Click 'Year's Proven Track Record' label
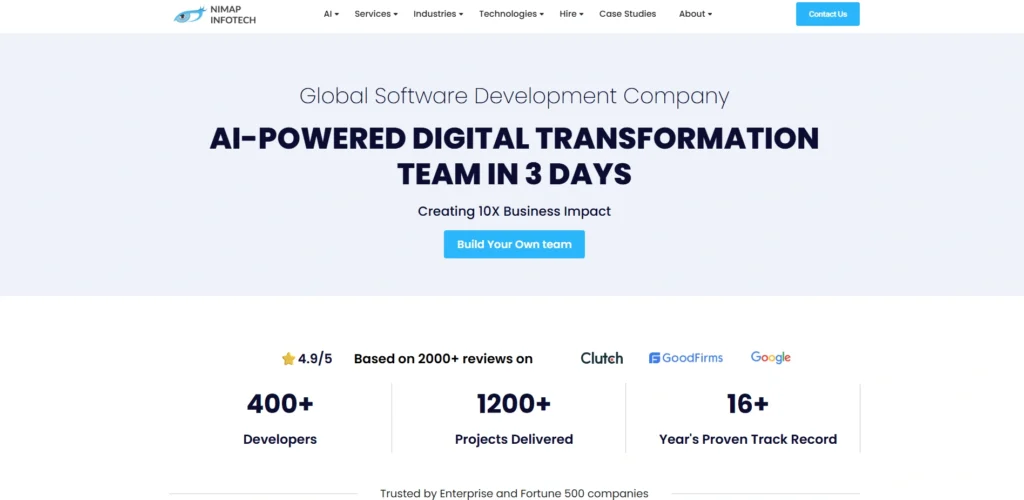Viewport: 1024px width, 500px height. [748, 439]
